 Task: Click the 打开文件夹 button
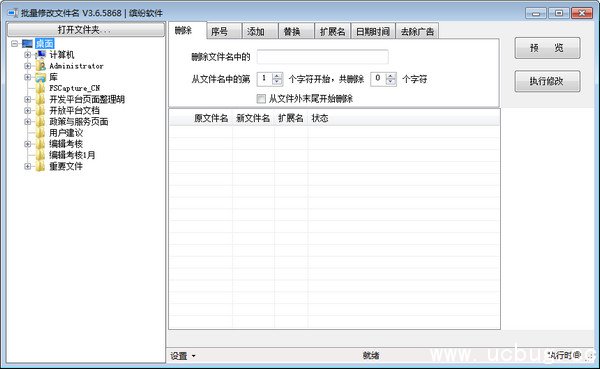click(86, 30)
